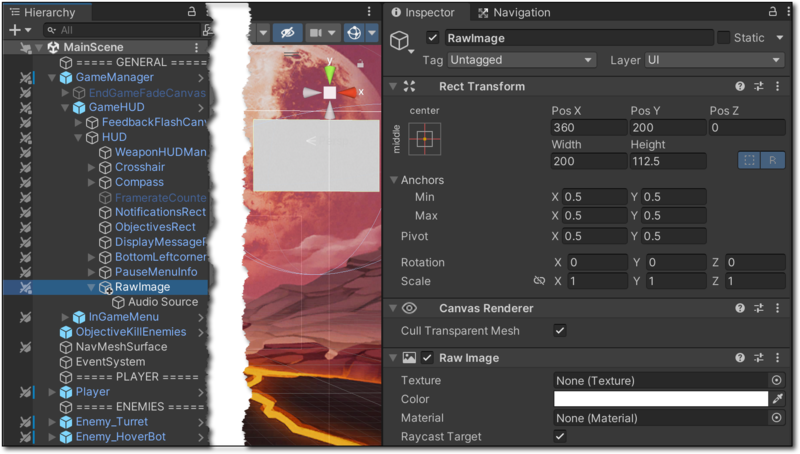800x454 pixels.
Task: Toggle scene visibility button in Scene toolbar
Action: pos(288,33)
